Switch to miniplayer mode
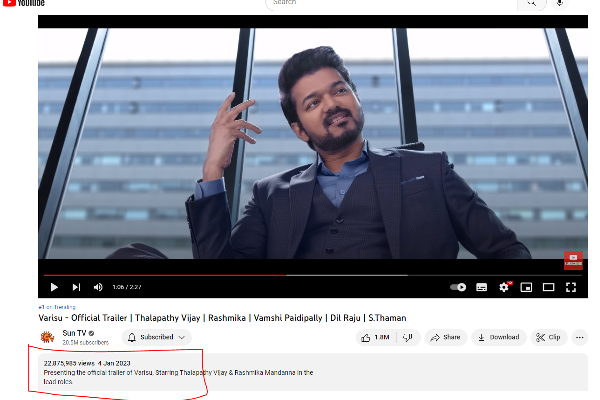 point(526,287)
